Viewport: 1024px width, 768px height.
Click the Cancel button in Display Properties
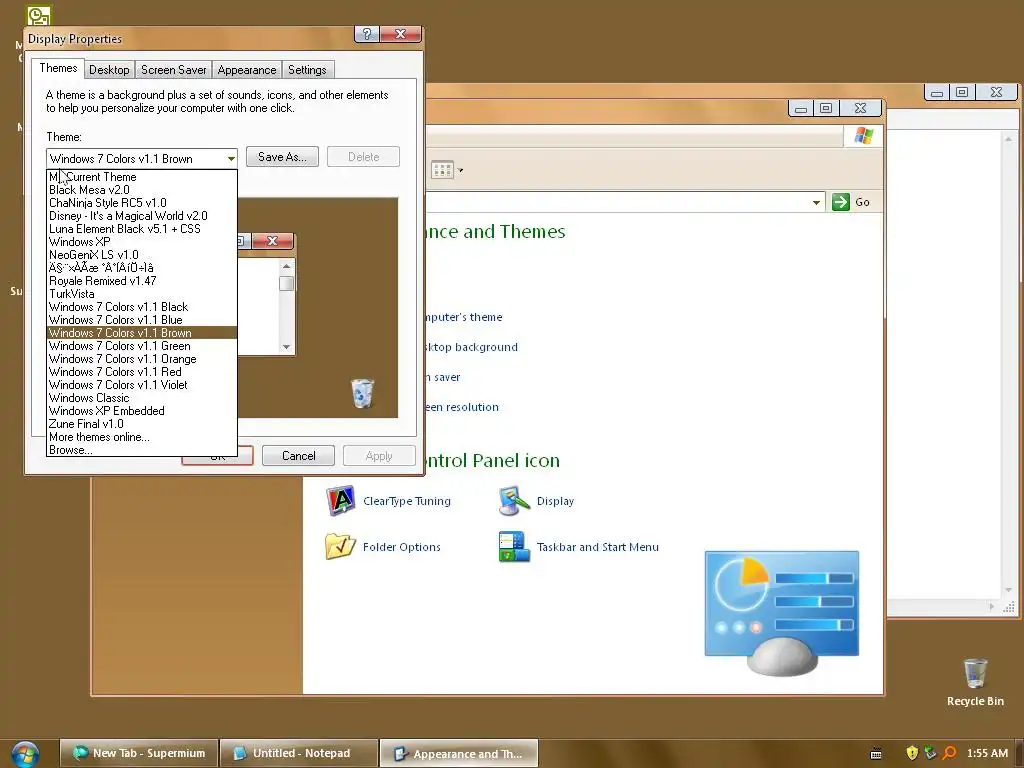298,456
